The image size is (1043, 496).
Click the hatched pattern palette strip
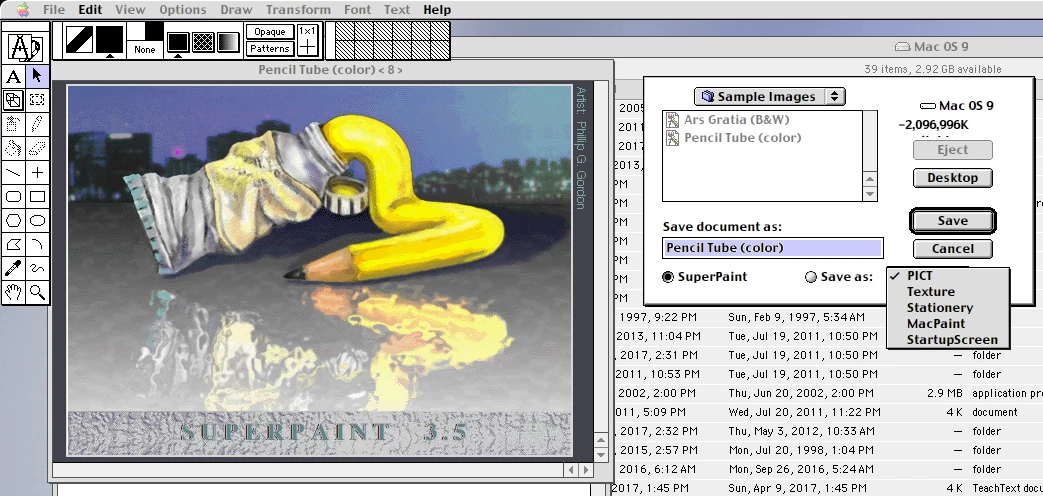(x=392, y=40)
